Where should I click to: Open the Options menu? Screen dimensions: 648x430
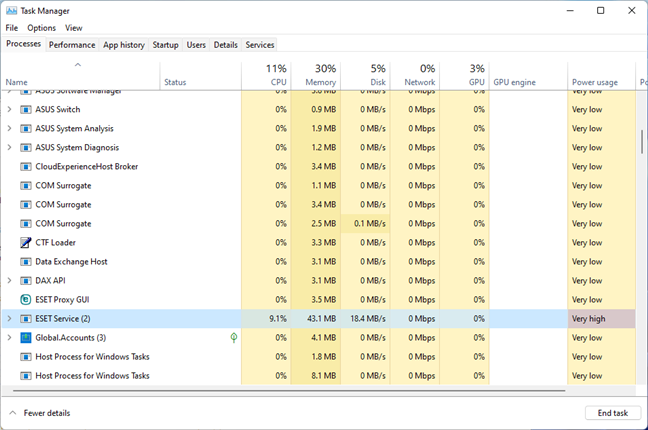[41, 28]
